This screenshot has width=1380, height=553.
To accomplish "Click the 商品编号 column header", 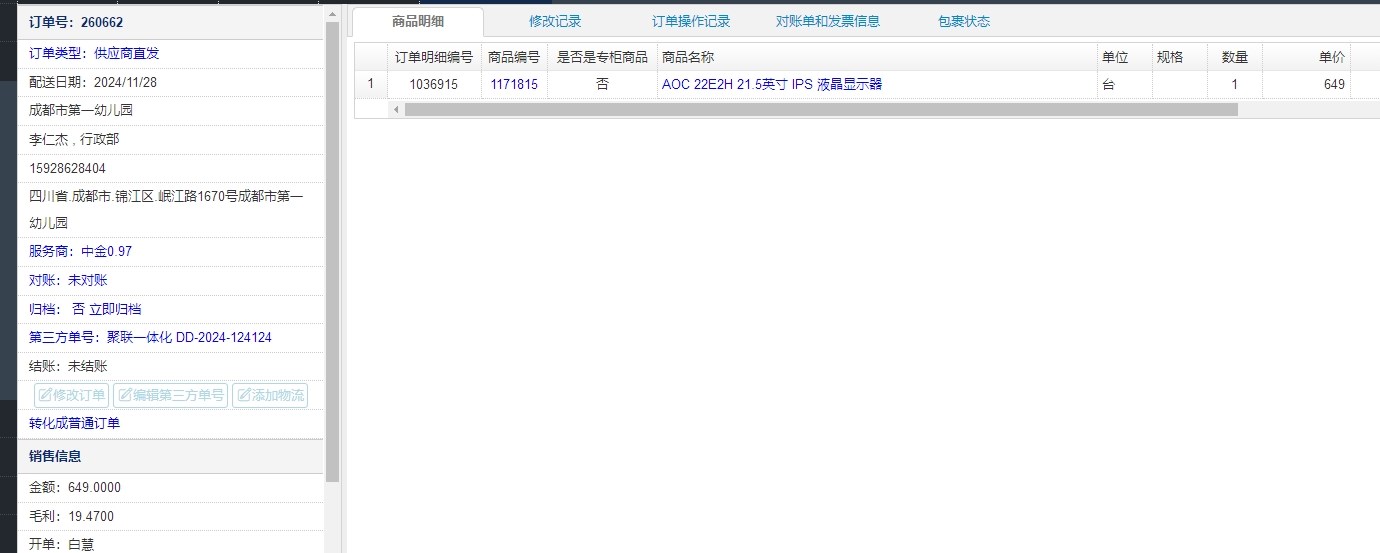I will (x=514, y=58).
